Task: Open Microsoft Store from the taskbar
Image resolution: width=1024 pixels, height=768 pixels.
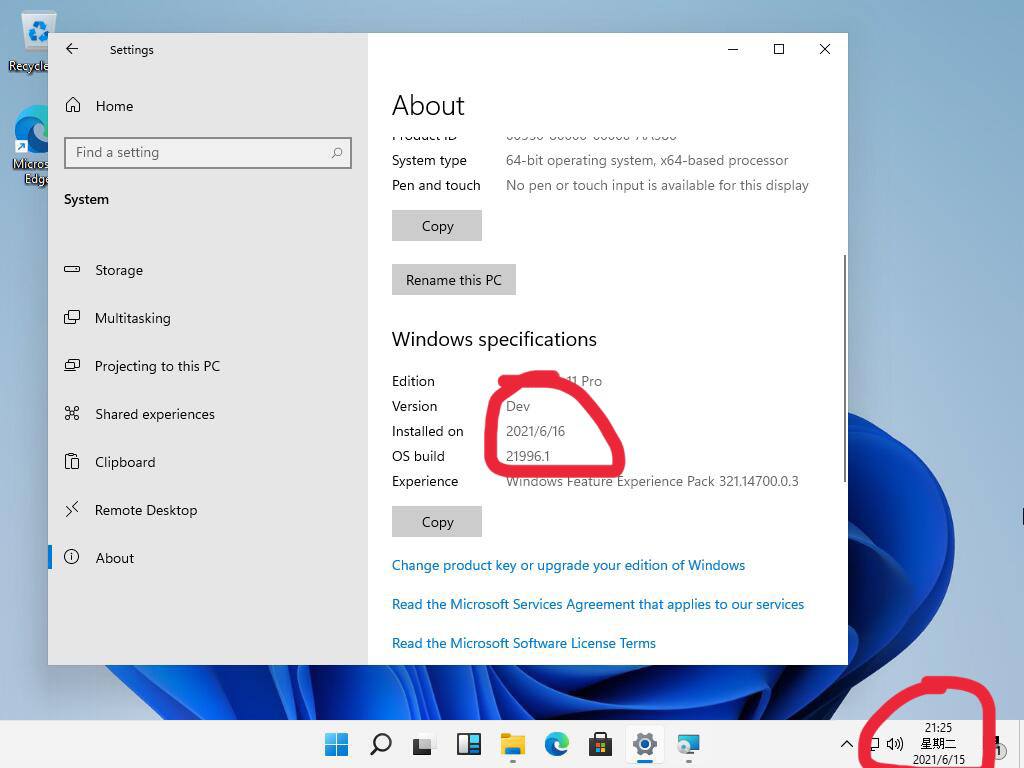Action: pos(600,744)
